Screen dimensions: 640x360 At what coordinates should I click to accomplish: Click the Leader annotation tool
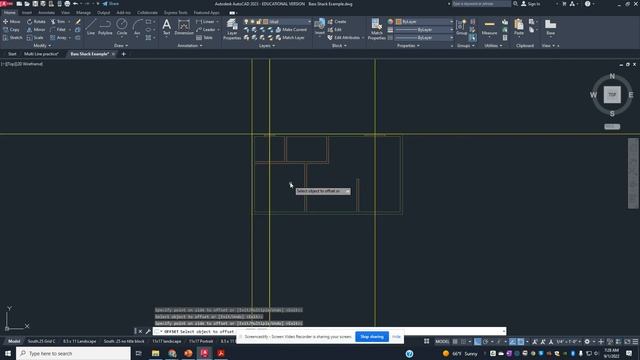click(206, 30)
